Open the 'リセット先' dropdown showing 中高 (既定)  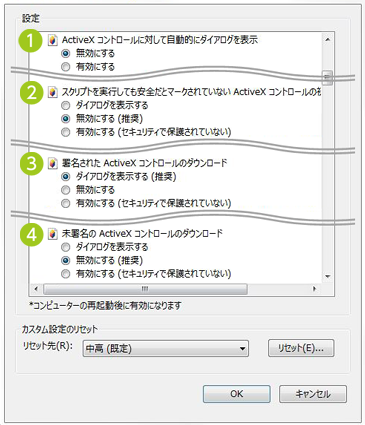tap(166, 349)
